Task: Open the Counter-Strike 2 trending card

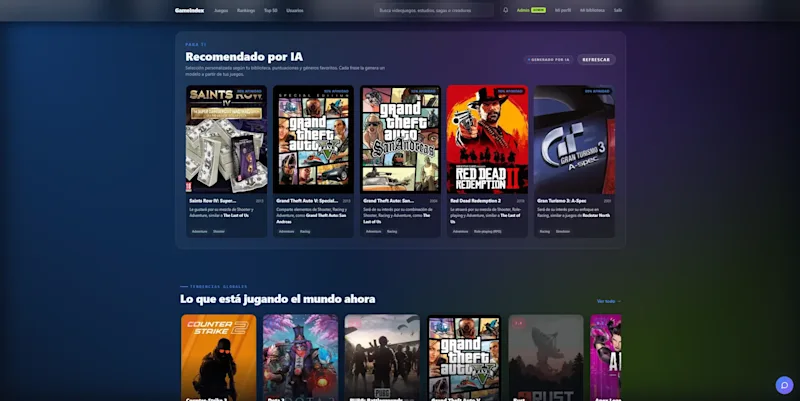Action: click(x=218, y=358)
